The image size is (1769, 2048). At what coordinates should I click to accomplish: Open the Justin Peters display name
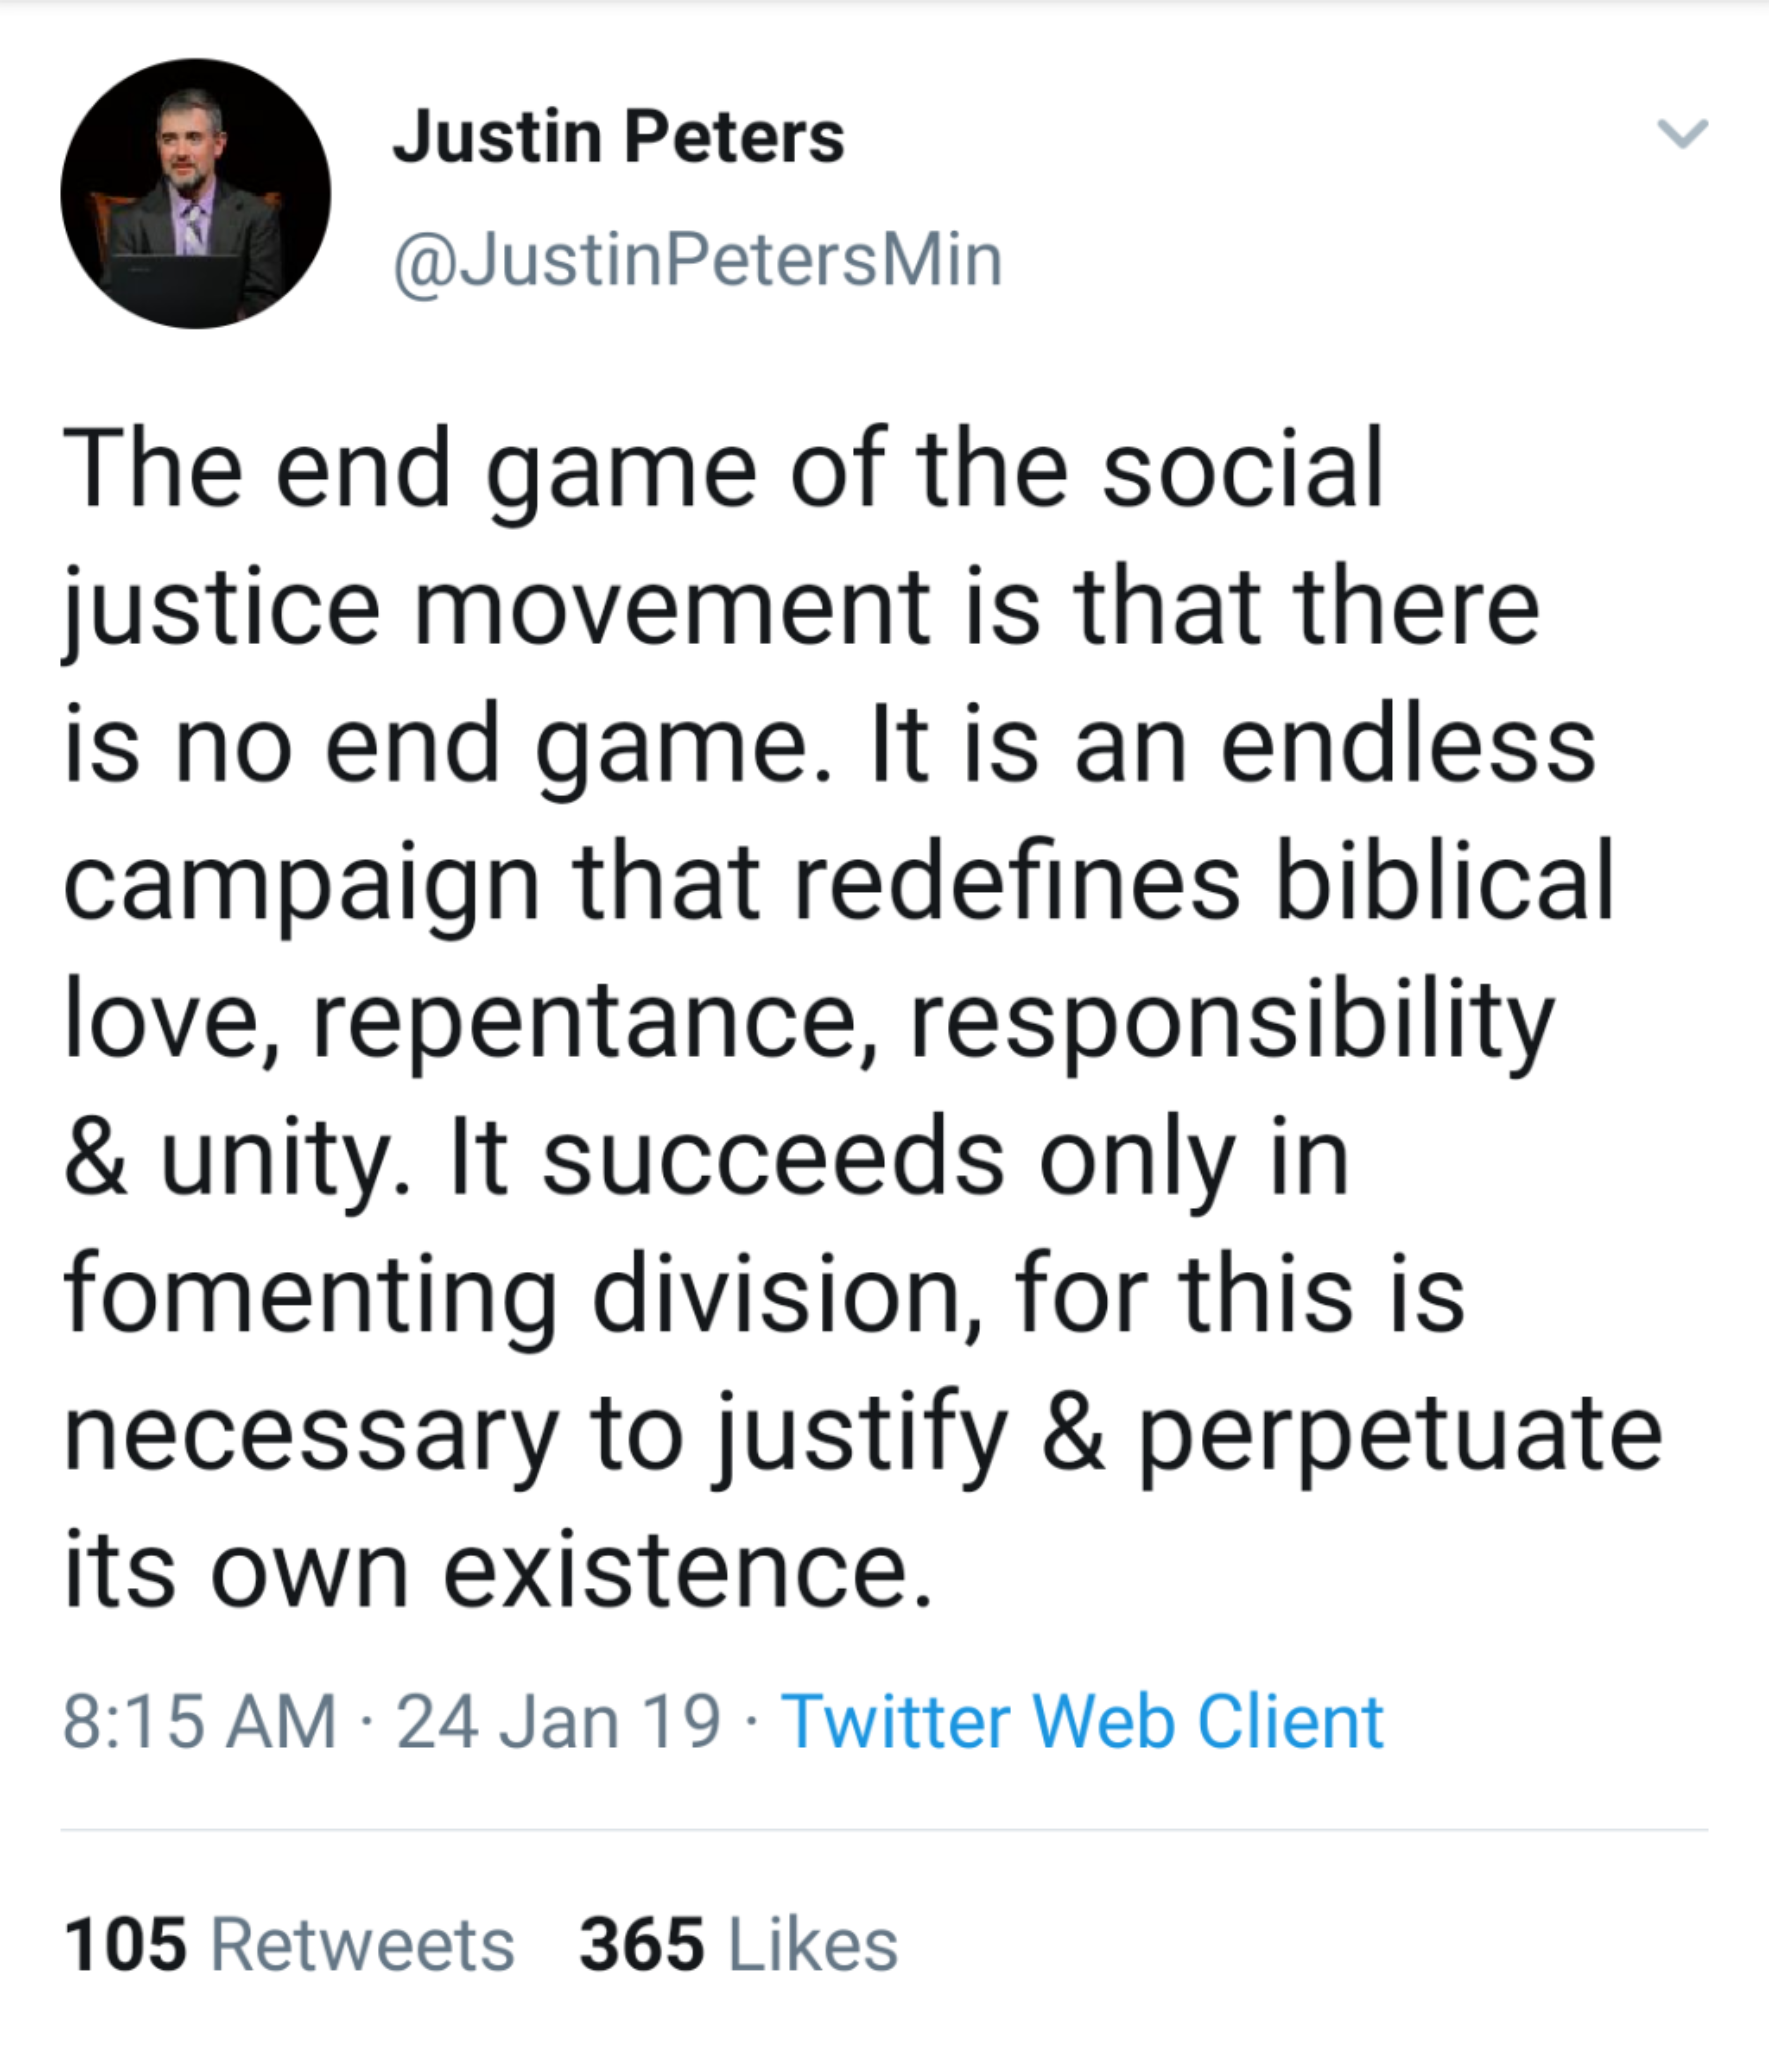pyautogui.click(x=618, y=136)
